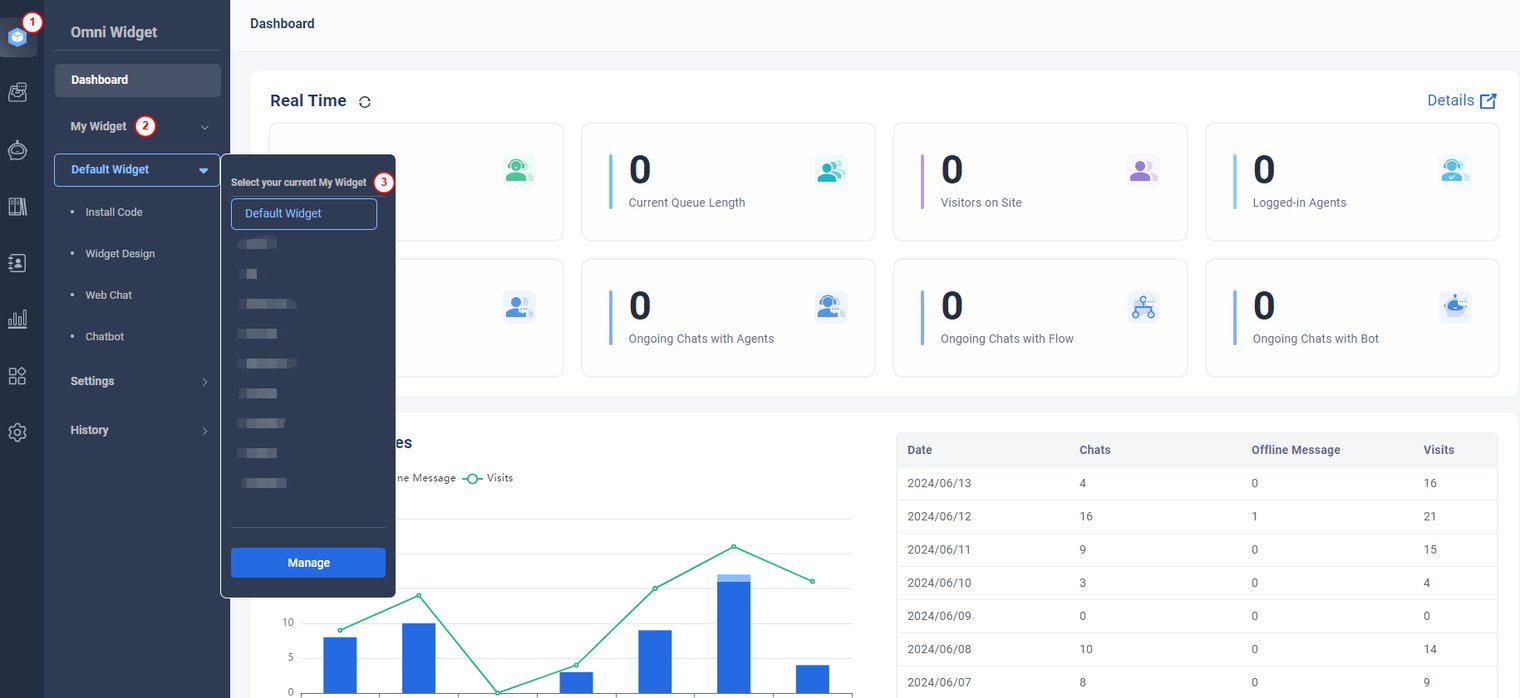
Task: Open the robot head bot icon
Action: 17,150
